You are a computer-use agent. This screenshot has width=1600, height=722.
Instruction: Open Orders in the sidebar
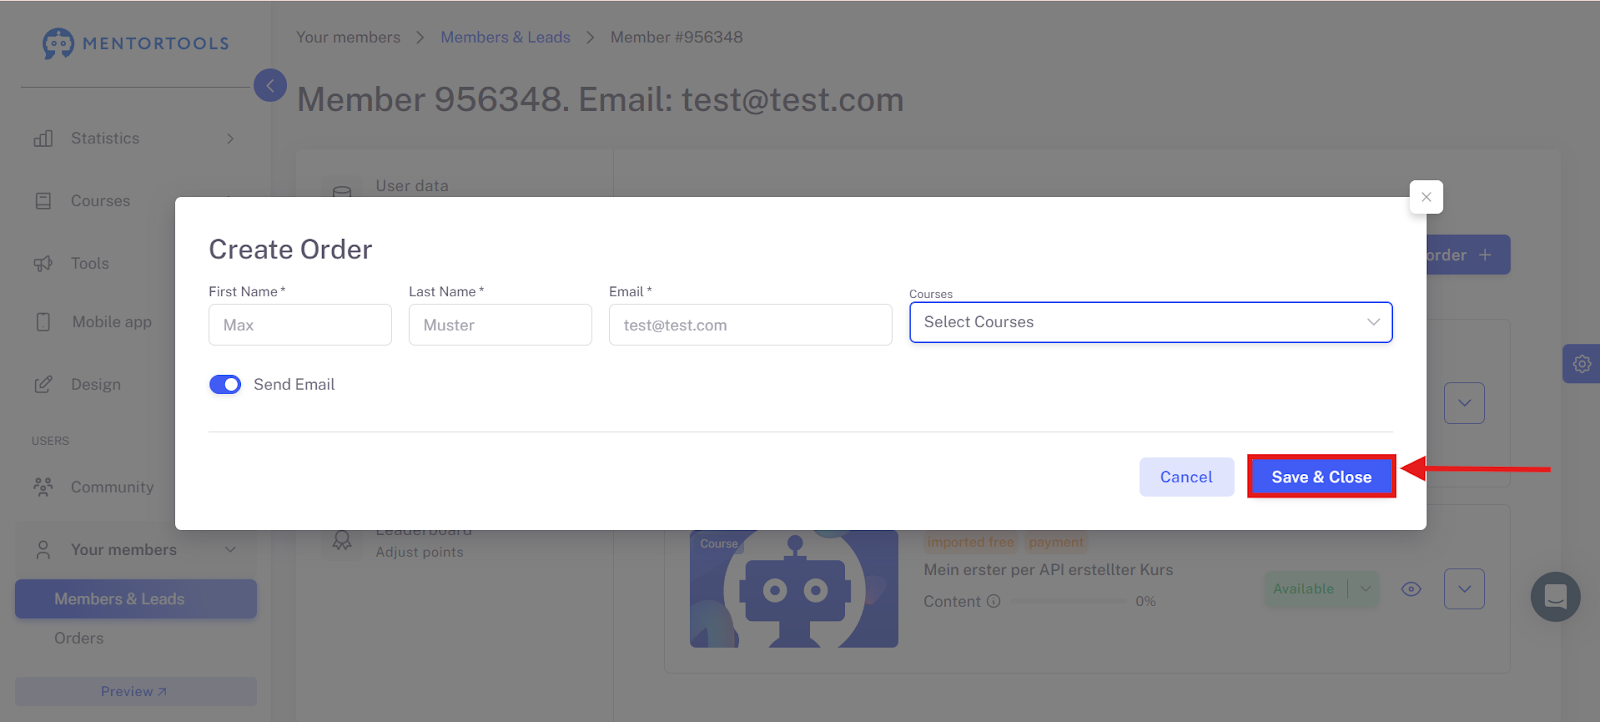coord(79,638)
